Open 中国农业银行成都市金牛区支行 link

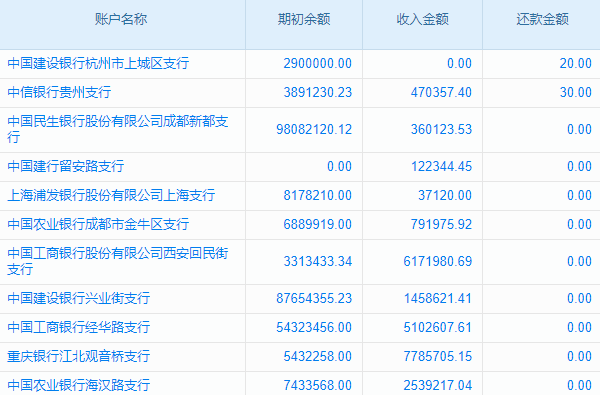point(98,224)
